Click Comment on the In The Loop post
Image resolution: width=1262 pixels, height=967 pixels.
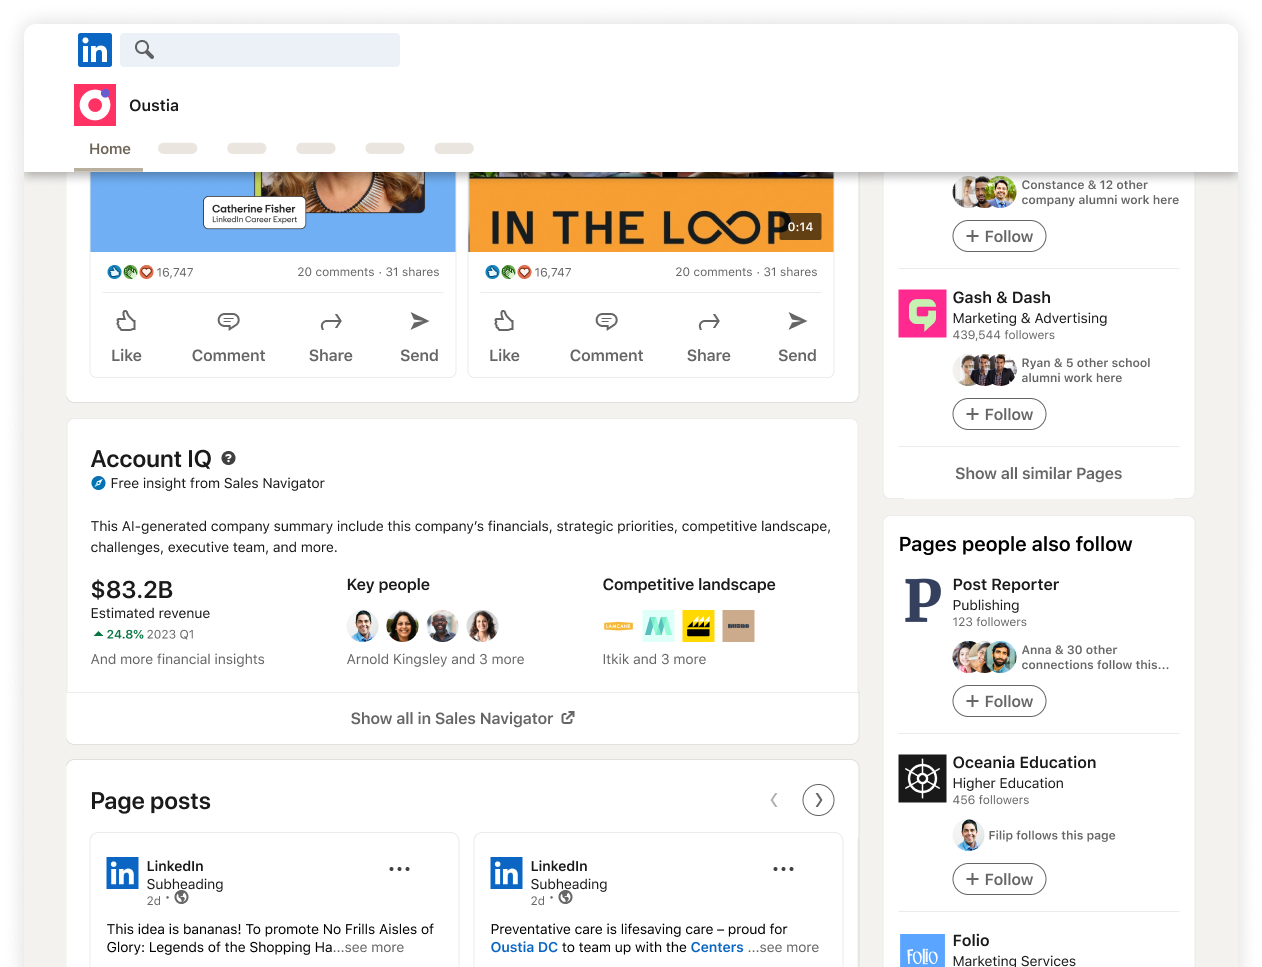pos(606,337)
